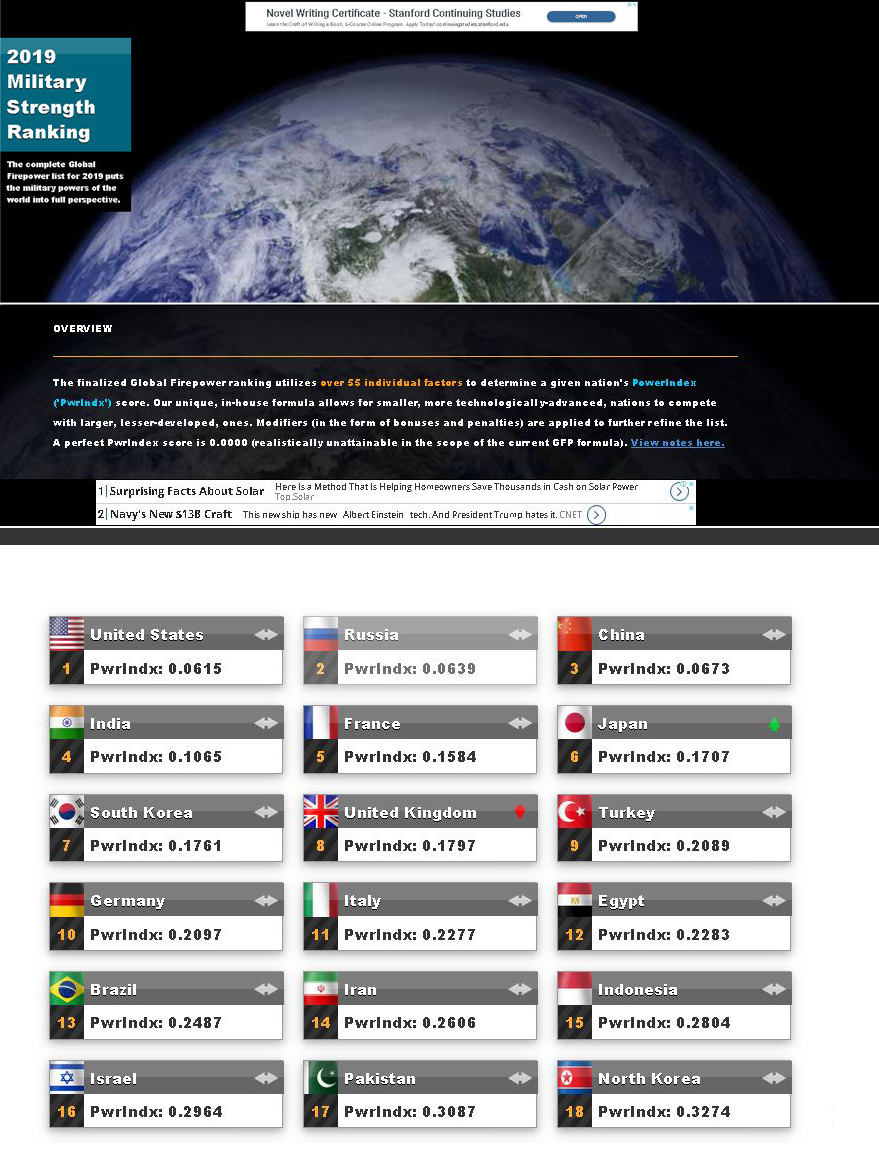Click the Germany unchanged-rank arrows icon
Image resolution: width=879 pixels, height=1163 pixels.
[x=266, y=900]
